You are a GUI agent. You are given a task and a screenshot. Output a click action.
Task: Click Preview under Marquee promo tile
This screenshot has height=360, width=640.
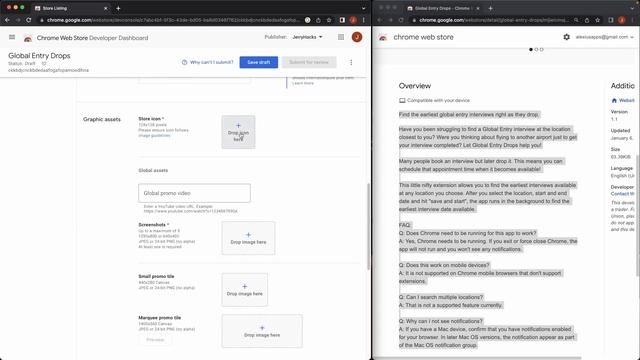155,340
